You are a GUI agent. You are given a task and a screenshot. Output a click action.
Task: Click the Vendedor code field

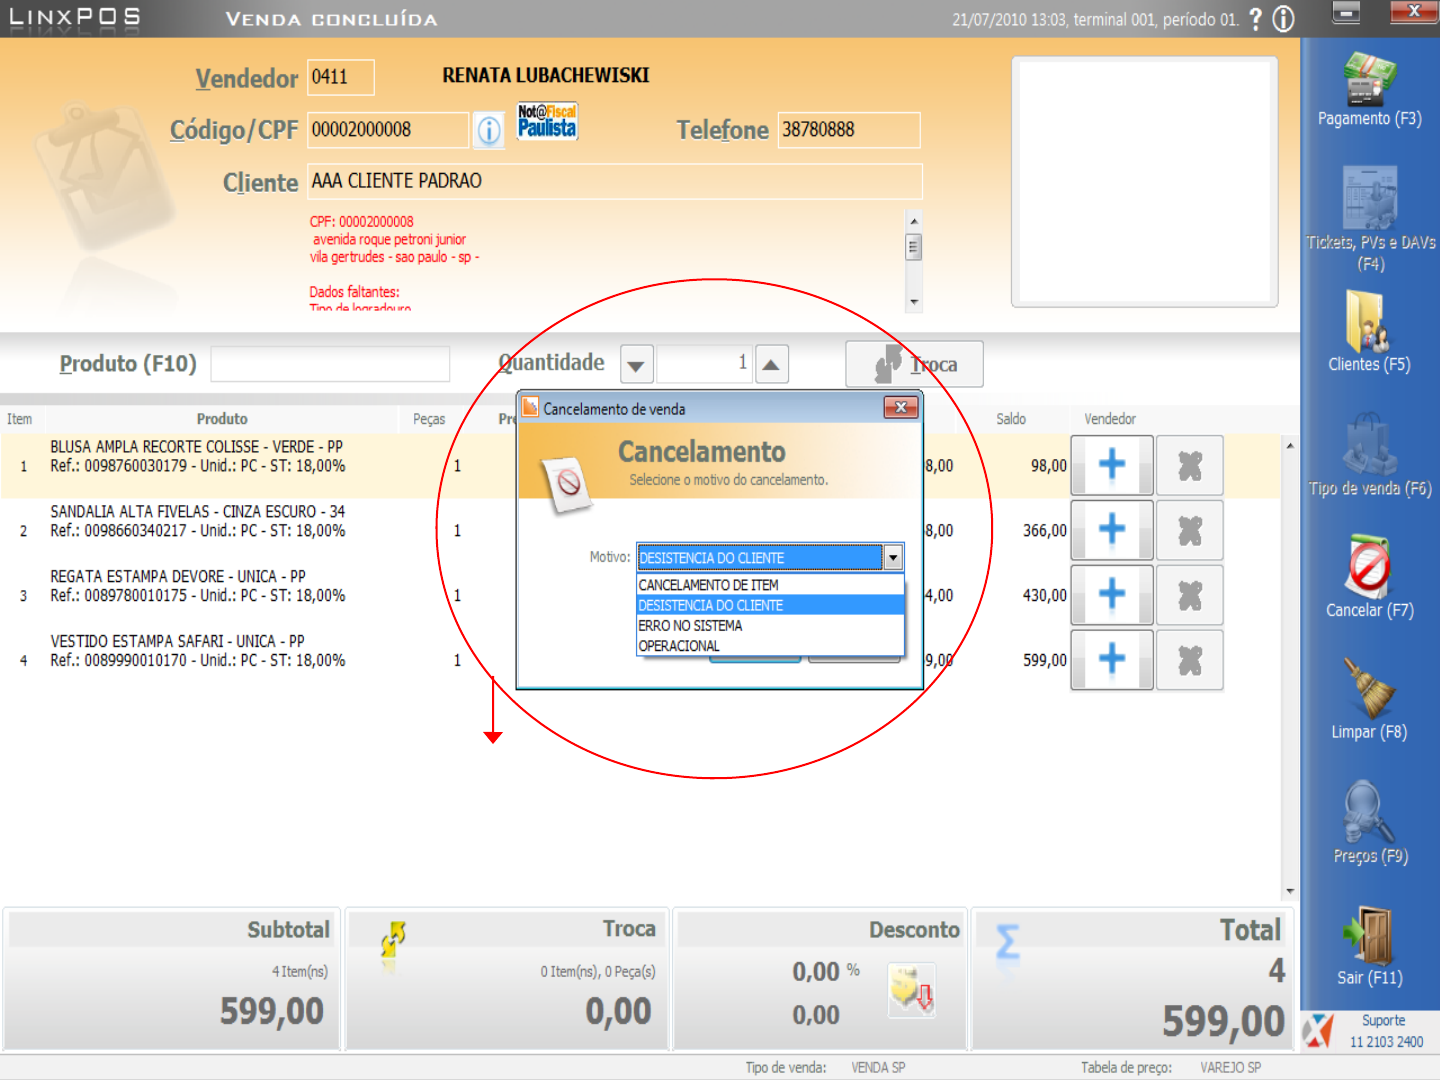(340, 77)
